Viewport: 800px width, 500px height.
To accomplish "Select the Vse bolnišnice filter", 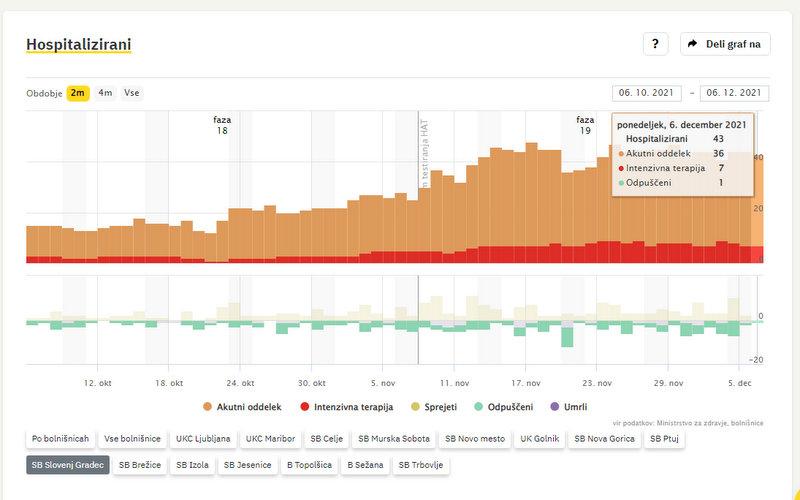I will 133,439.
